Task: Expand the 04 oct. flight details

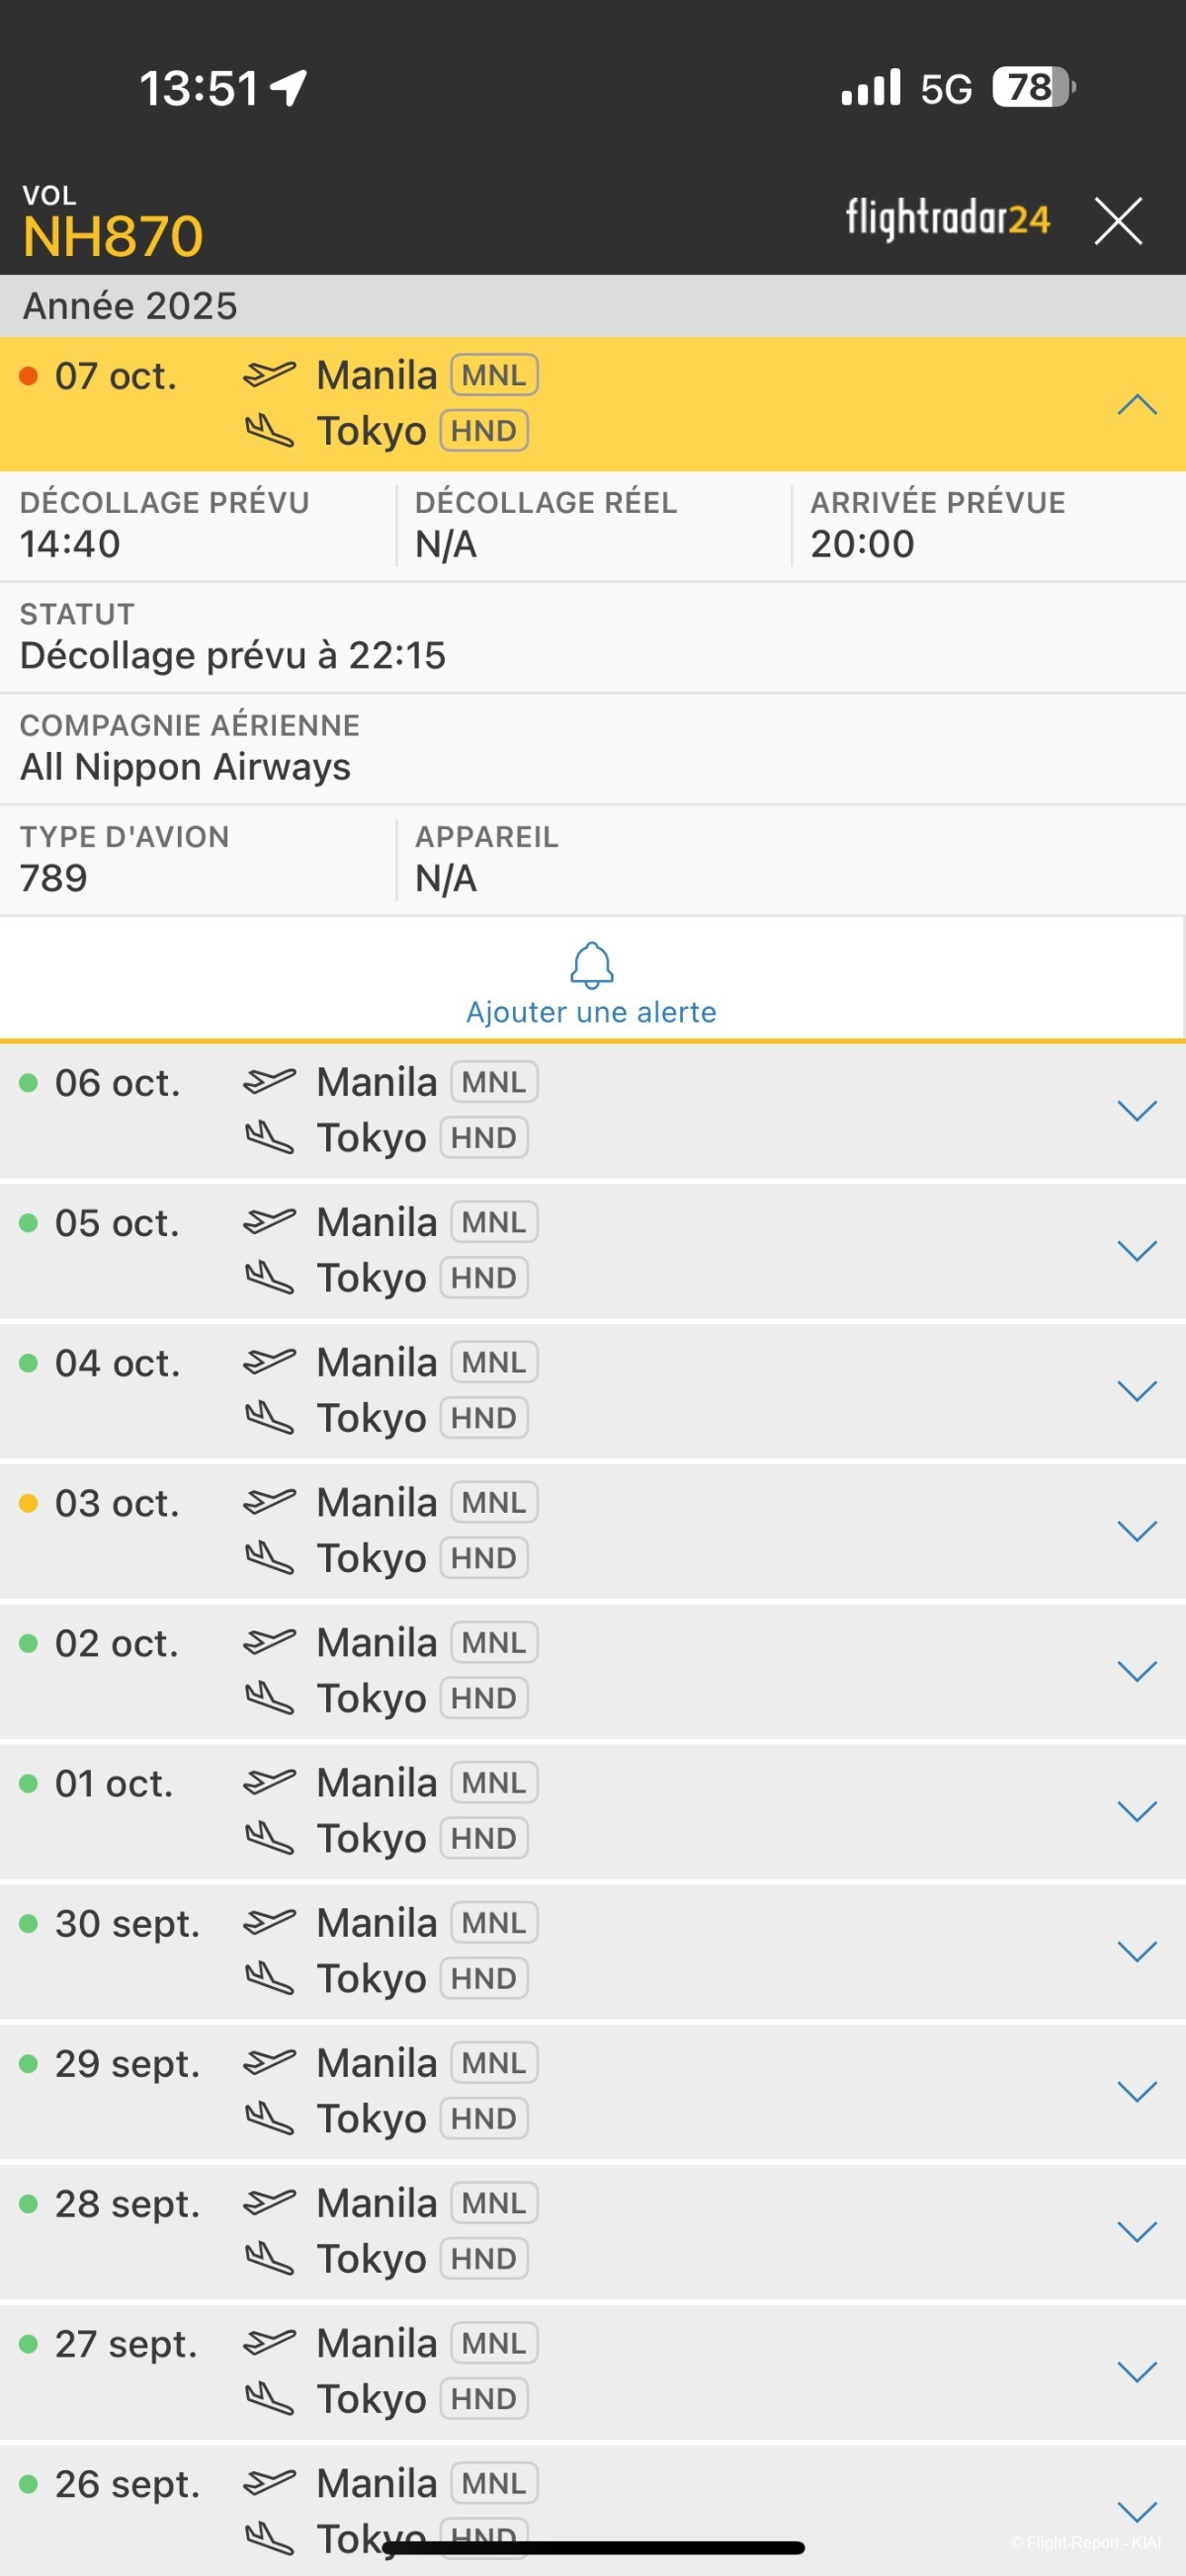Action: [1136, 1390]
